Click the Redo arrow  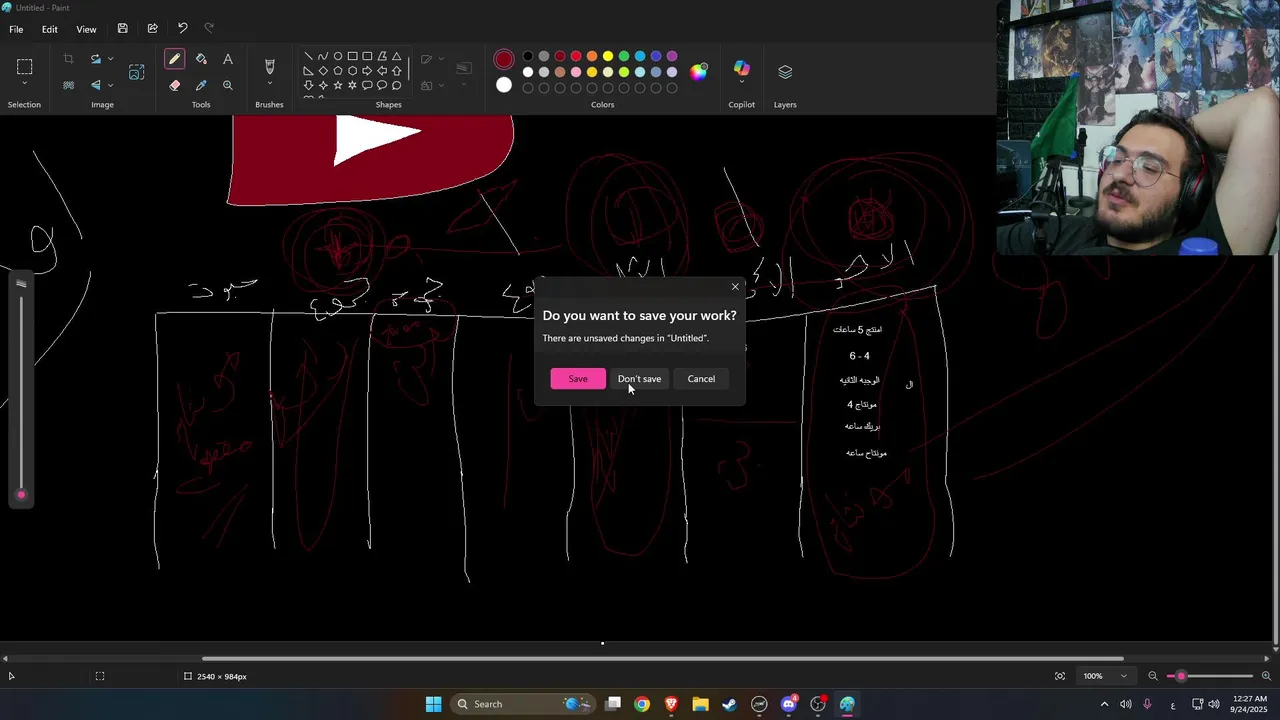click(209, 29)
